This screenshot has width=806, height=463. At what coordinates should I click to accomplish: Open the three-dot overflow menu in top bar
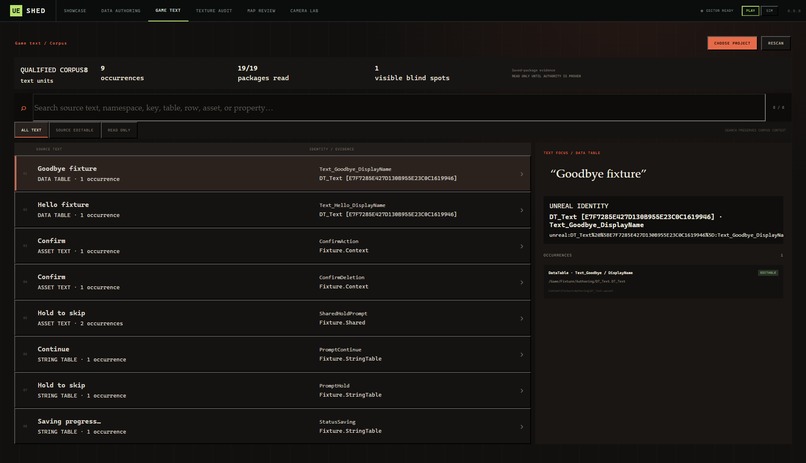tap(794, 11)
